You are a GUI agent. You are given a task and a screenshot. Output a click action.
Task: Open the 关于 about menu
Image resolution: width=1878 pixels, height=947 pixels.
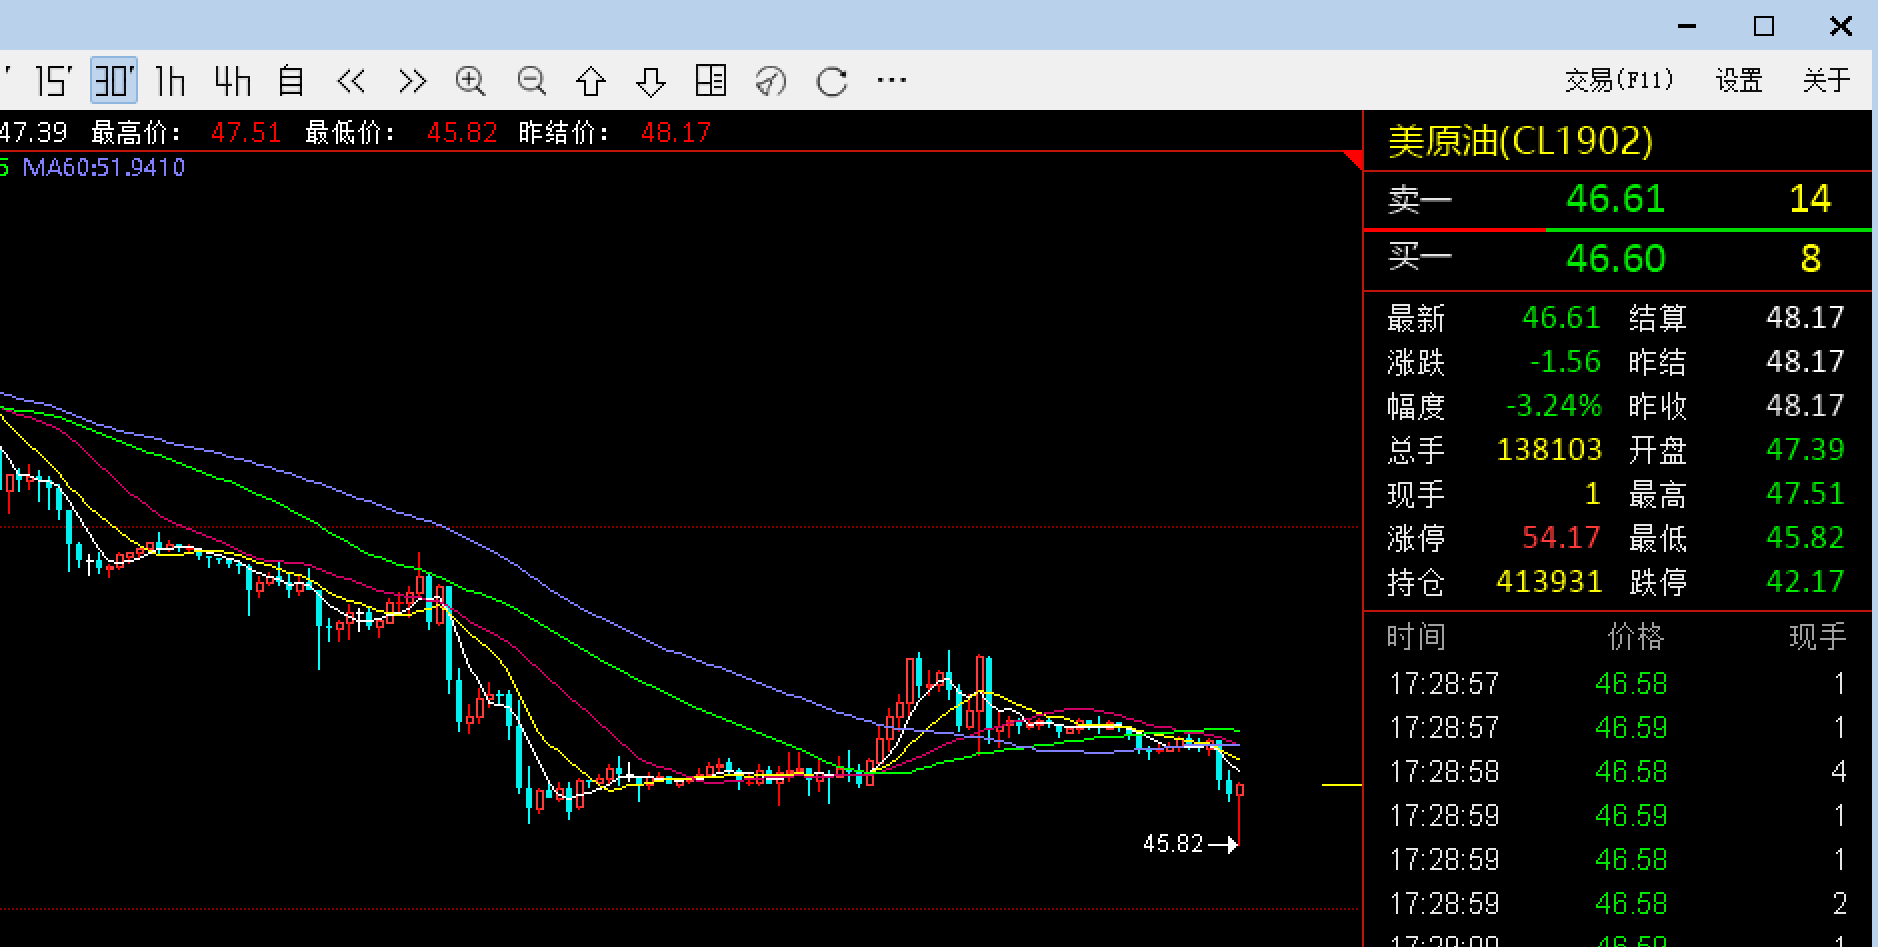click(x=1826, y=80)
